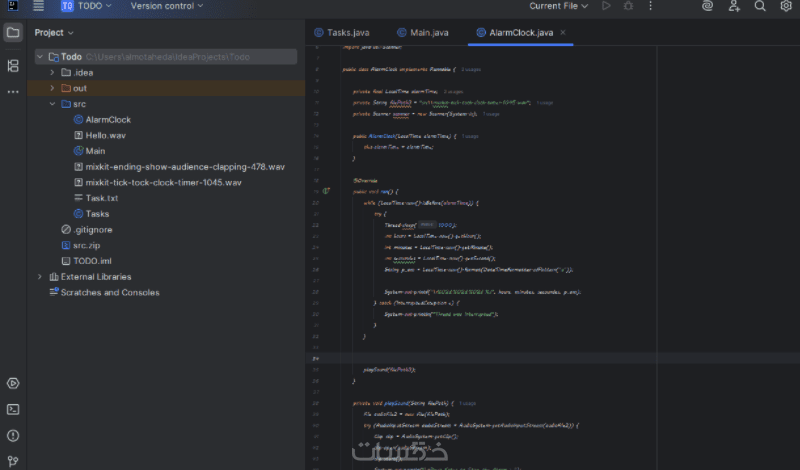
Task: Start debugging with the bug icon
Action: (628, 6)
